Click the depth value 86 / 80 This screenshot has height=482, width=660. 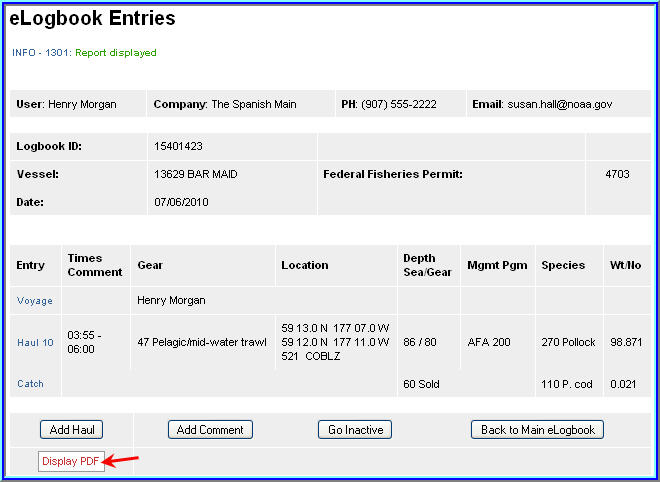point(420,342)
